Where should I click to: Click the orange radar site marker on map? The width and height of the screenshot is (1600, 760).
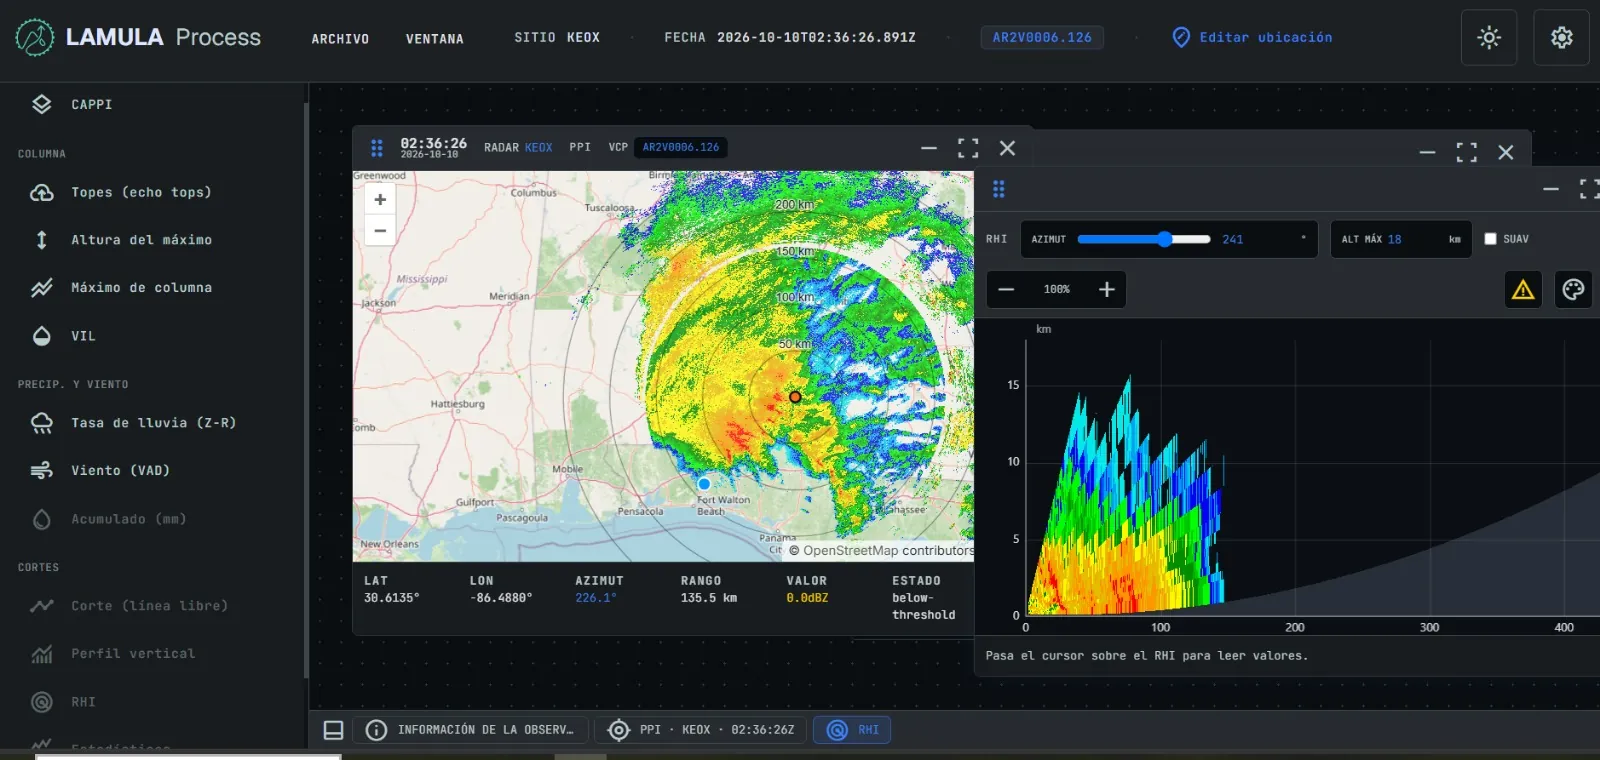click(x=795, y=397)
